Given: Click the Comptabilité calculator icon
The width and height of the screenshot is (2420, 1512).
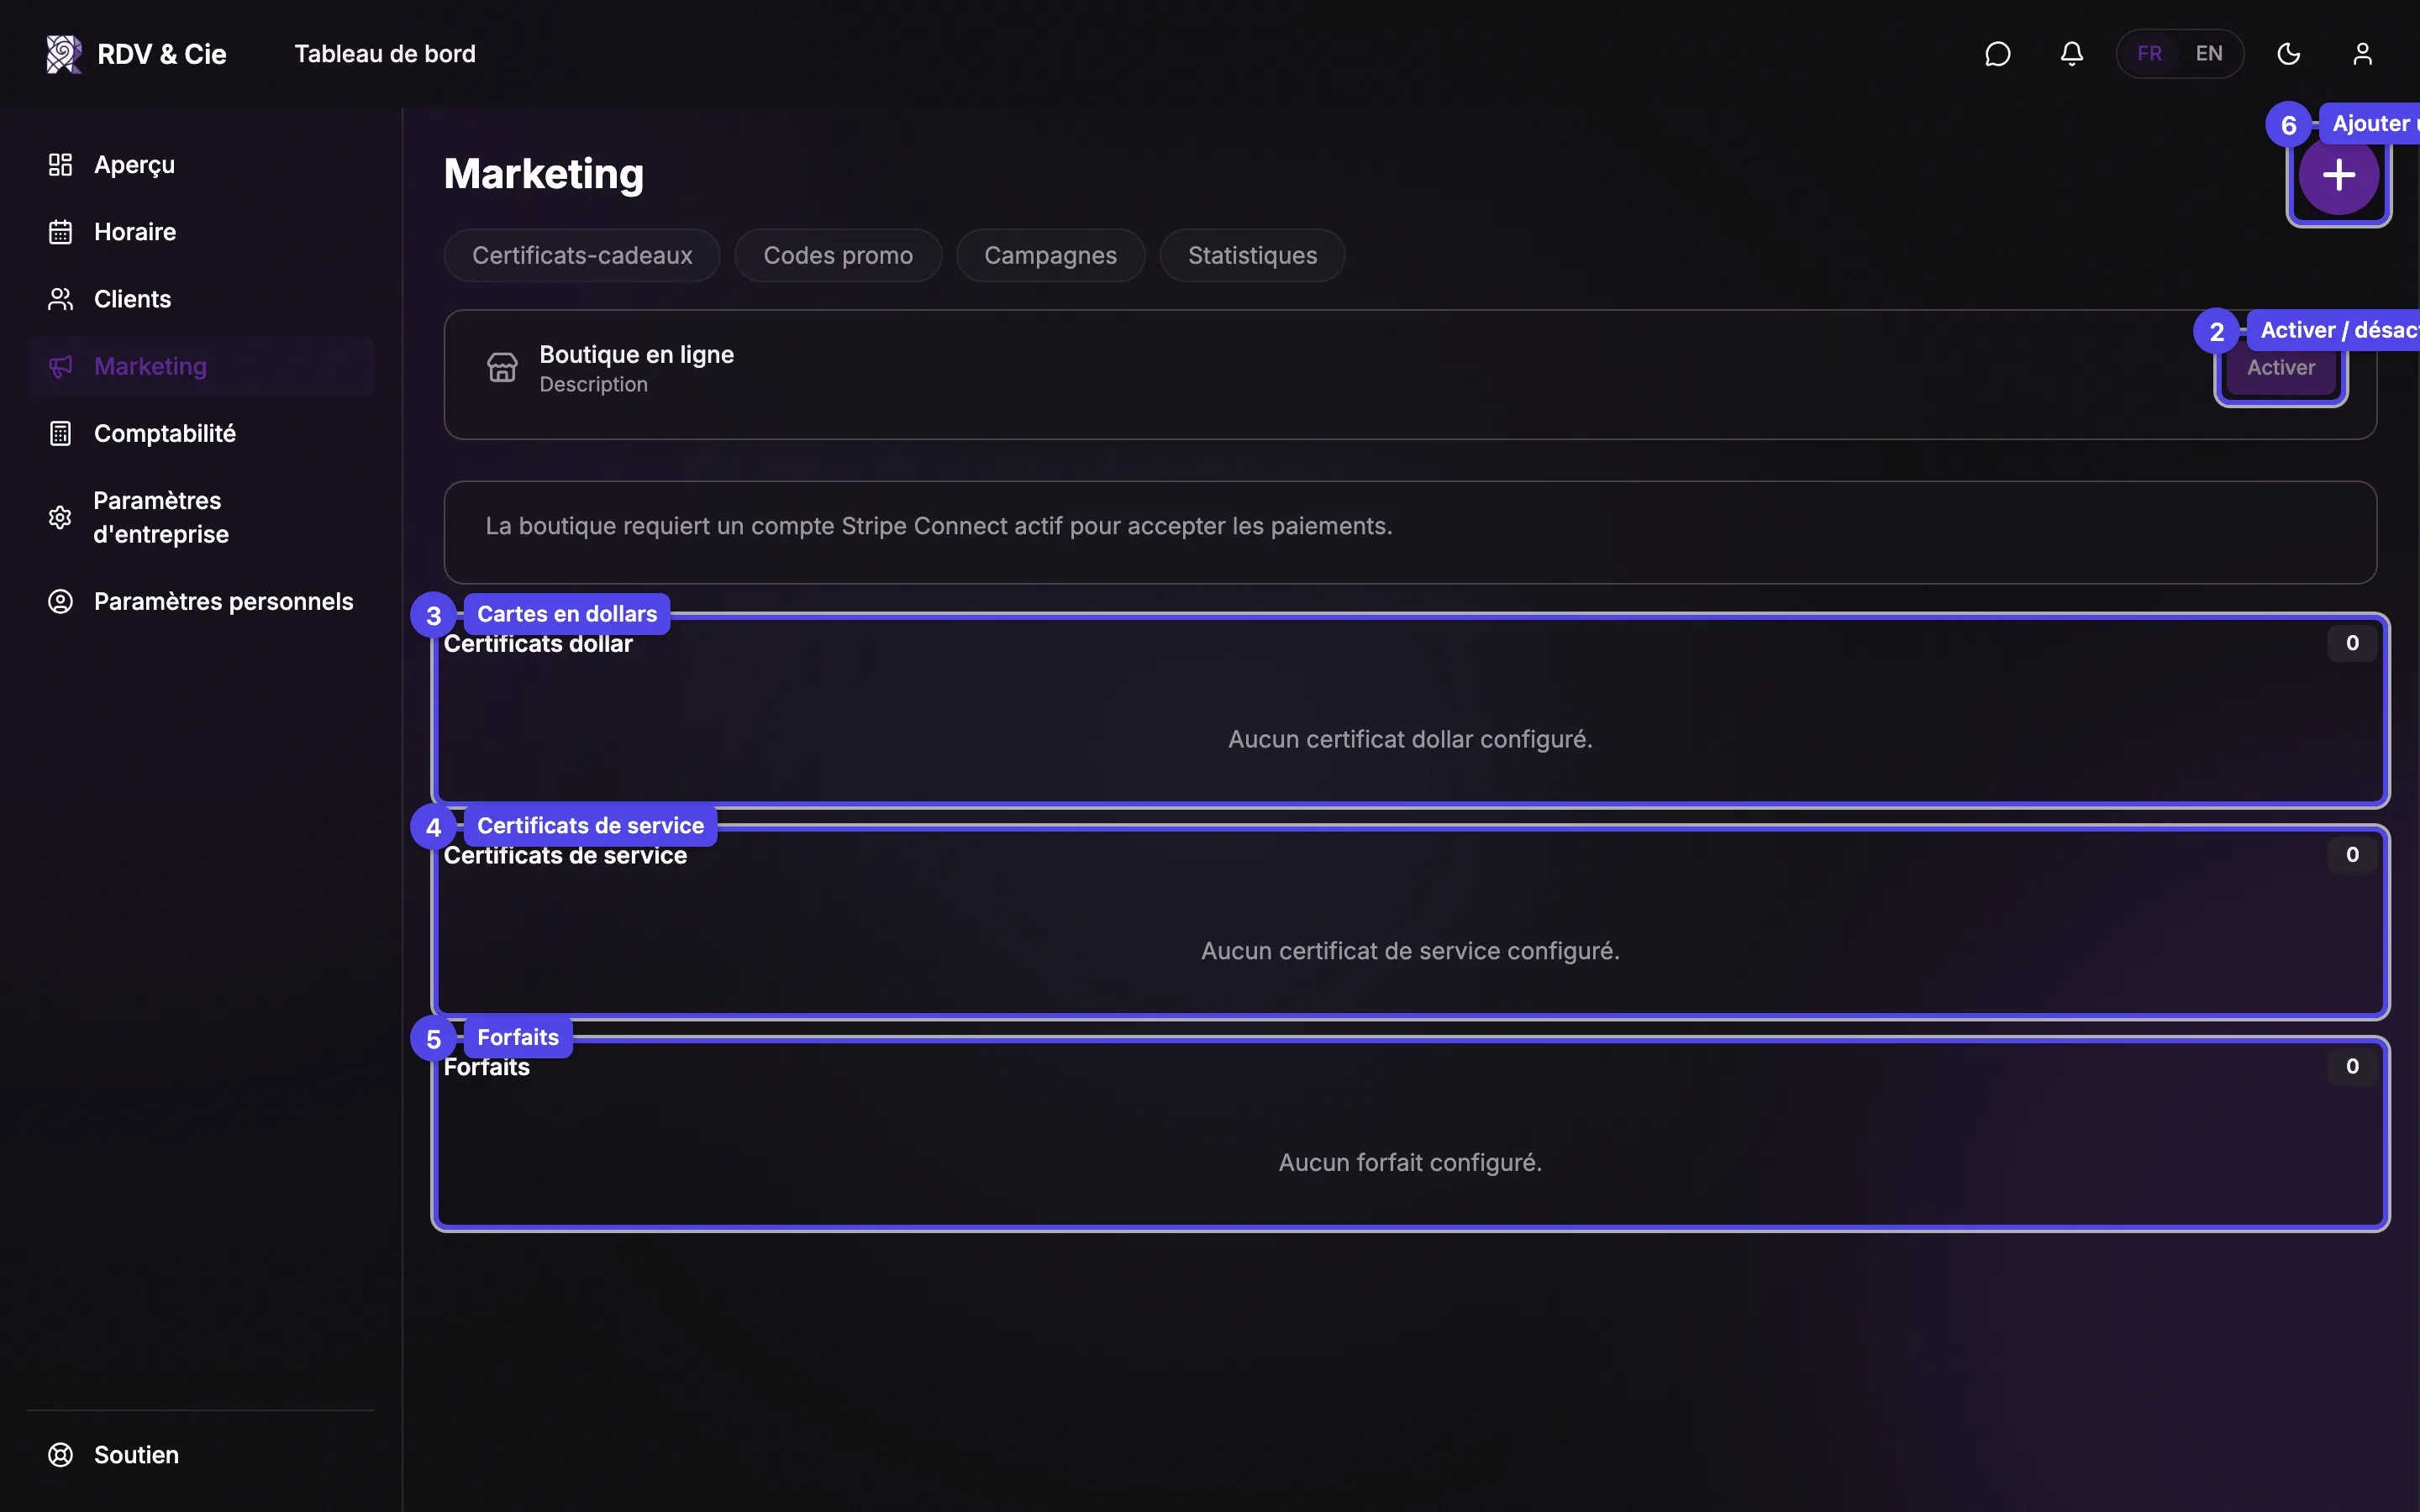Looking at the screenshot, I should coord(60,433).
